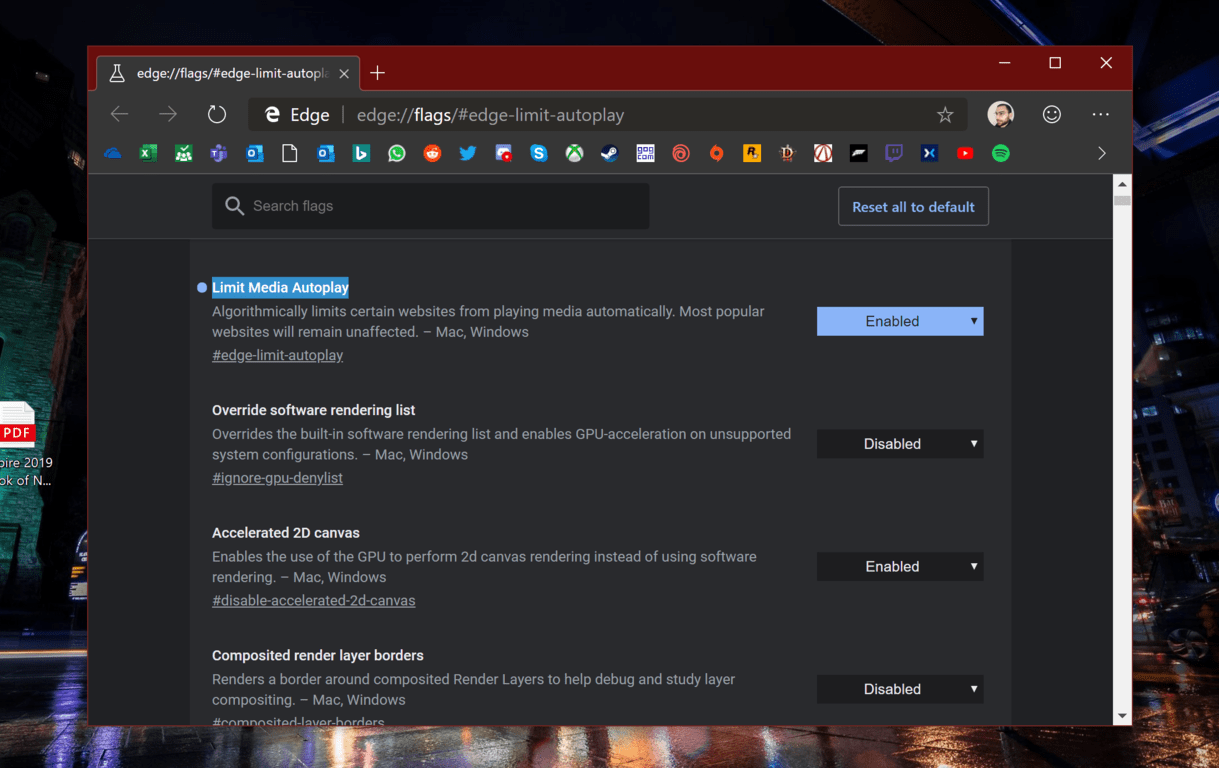Open the Twitter bookmark in favorites bar
Screen dimensions: 1219x768
[468, 153]
